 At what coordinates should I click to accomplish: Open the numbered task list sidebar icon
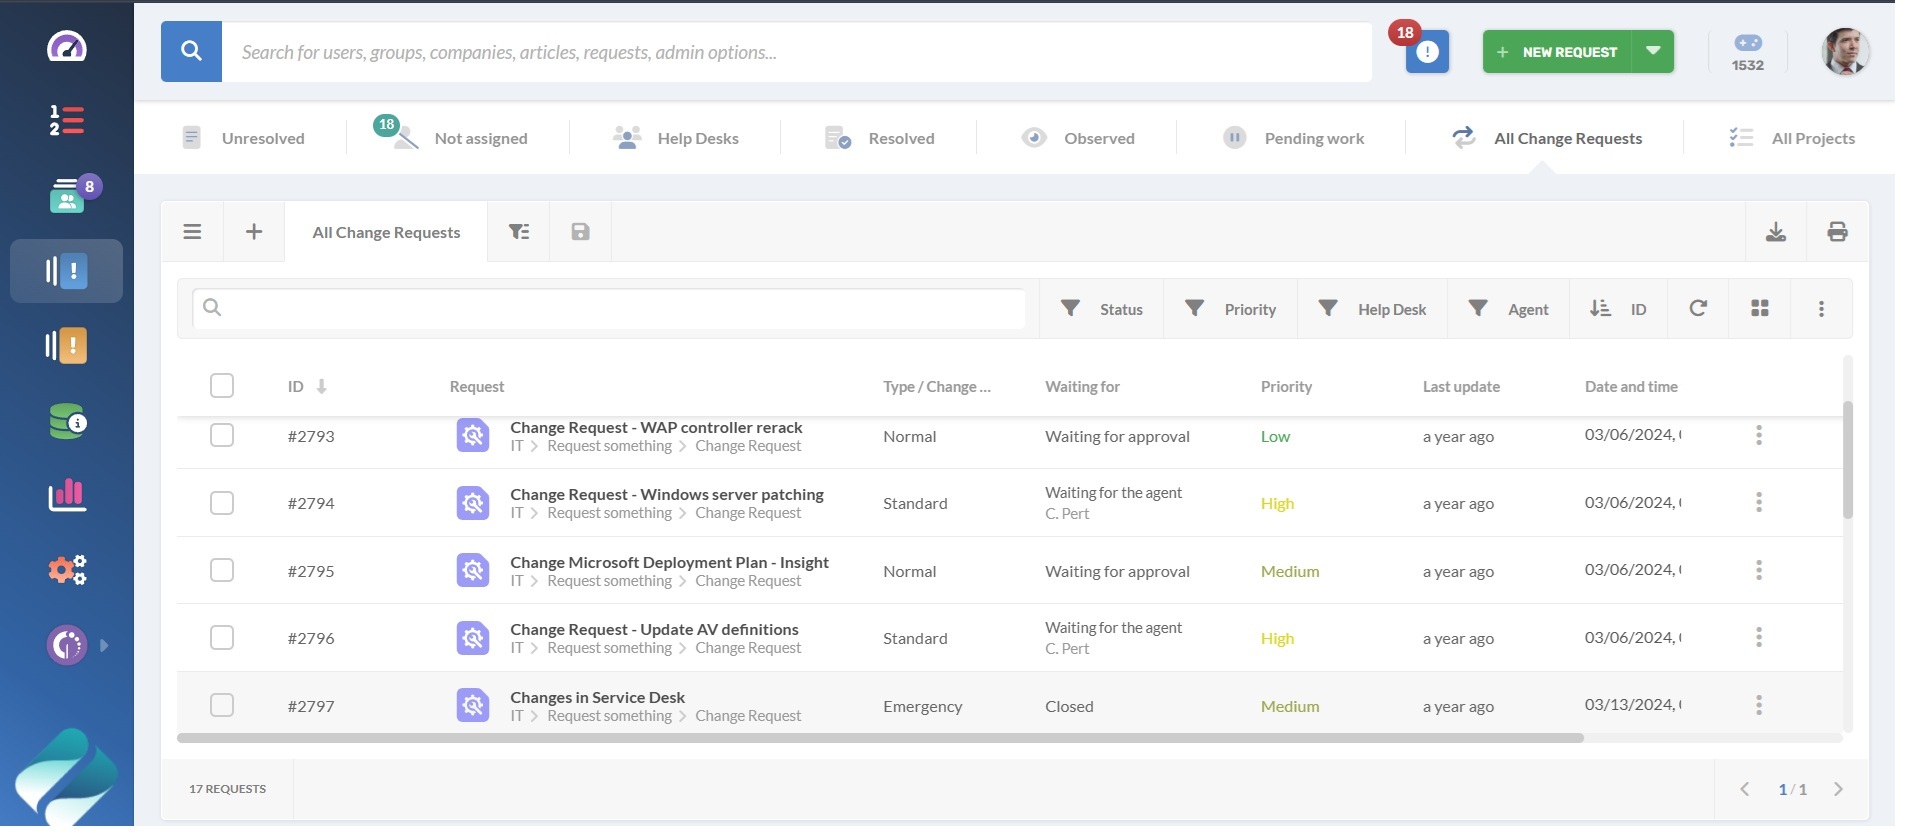pyautogui.click(x=67, y=120)
